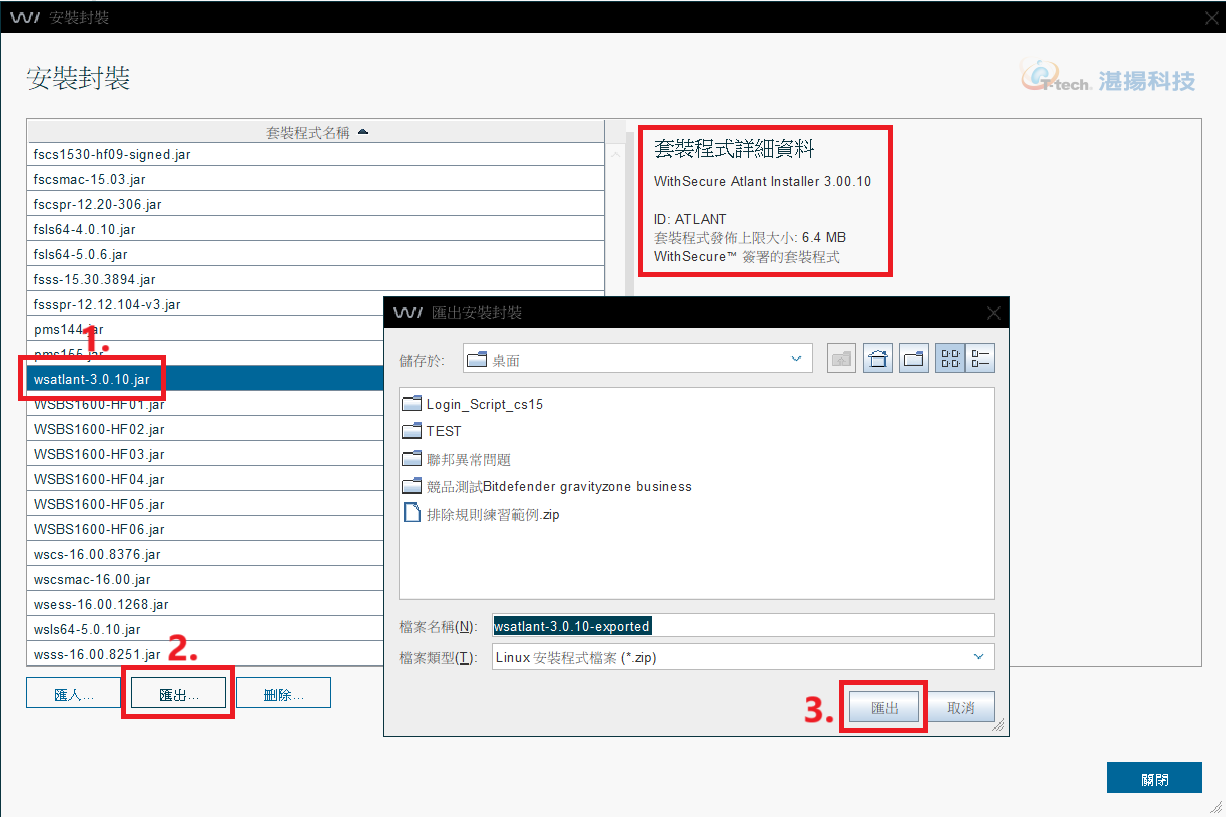
Task: Click 取消 to cancel the export
Action: [960, 707]
